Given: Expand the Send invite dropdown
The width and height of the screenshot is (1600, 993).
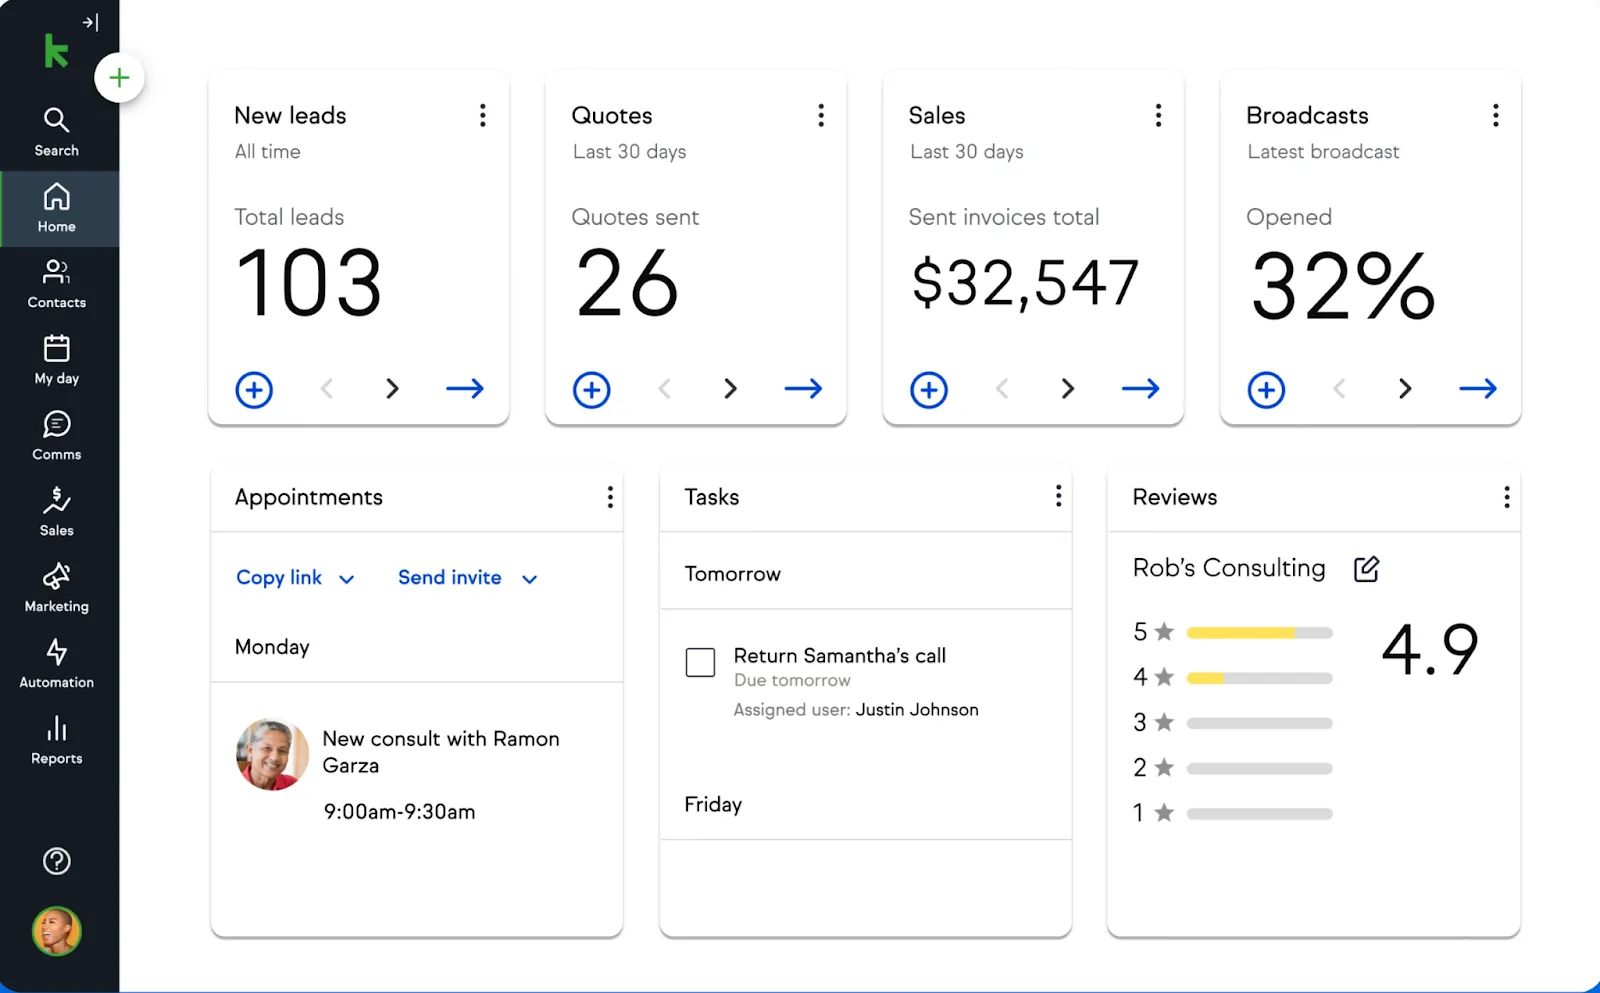Looking at the screenshot, I should pyautogui.click(x=467, y=578).
